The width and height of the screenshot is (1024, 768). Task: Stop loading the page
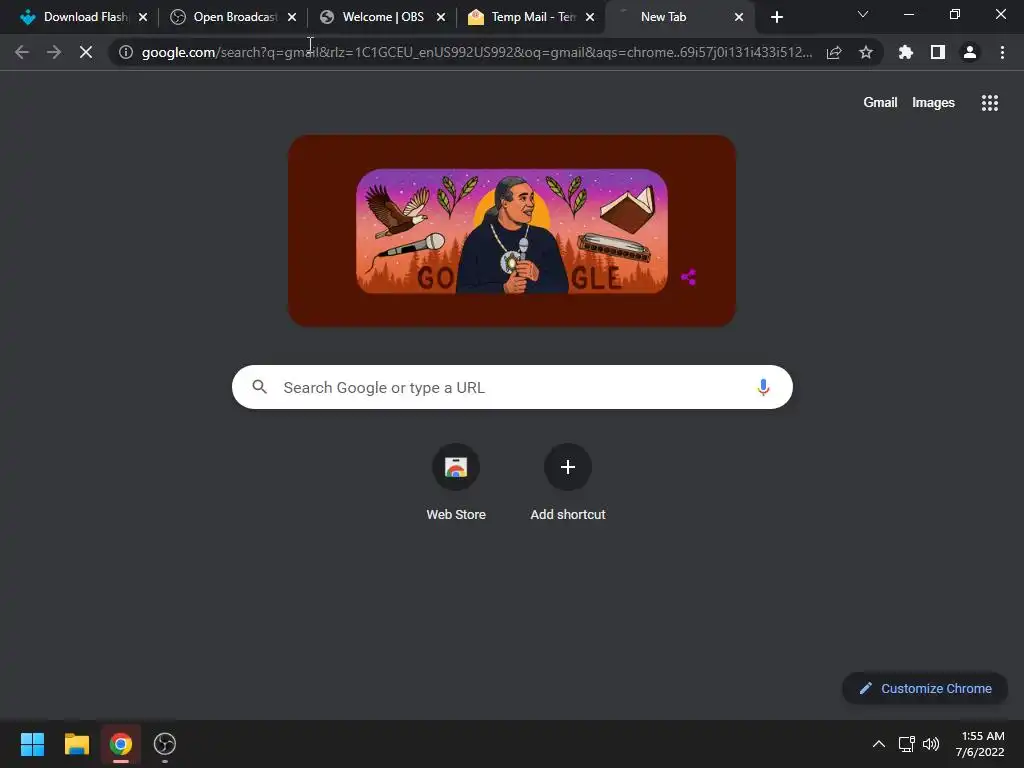click(x=86, y=52)
